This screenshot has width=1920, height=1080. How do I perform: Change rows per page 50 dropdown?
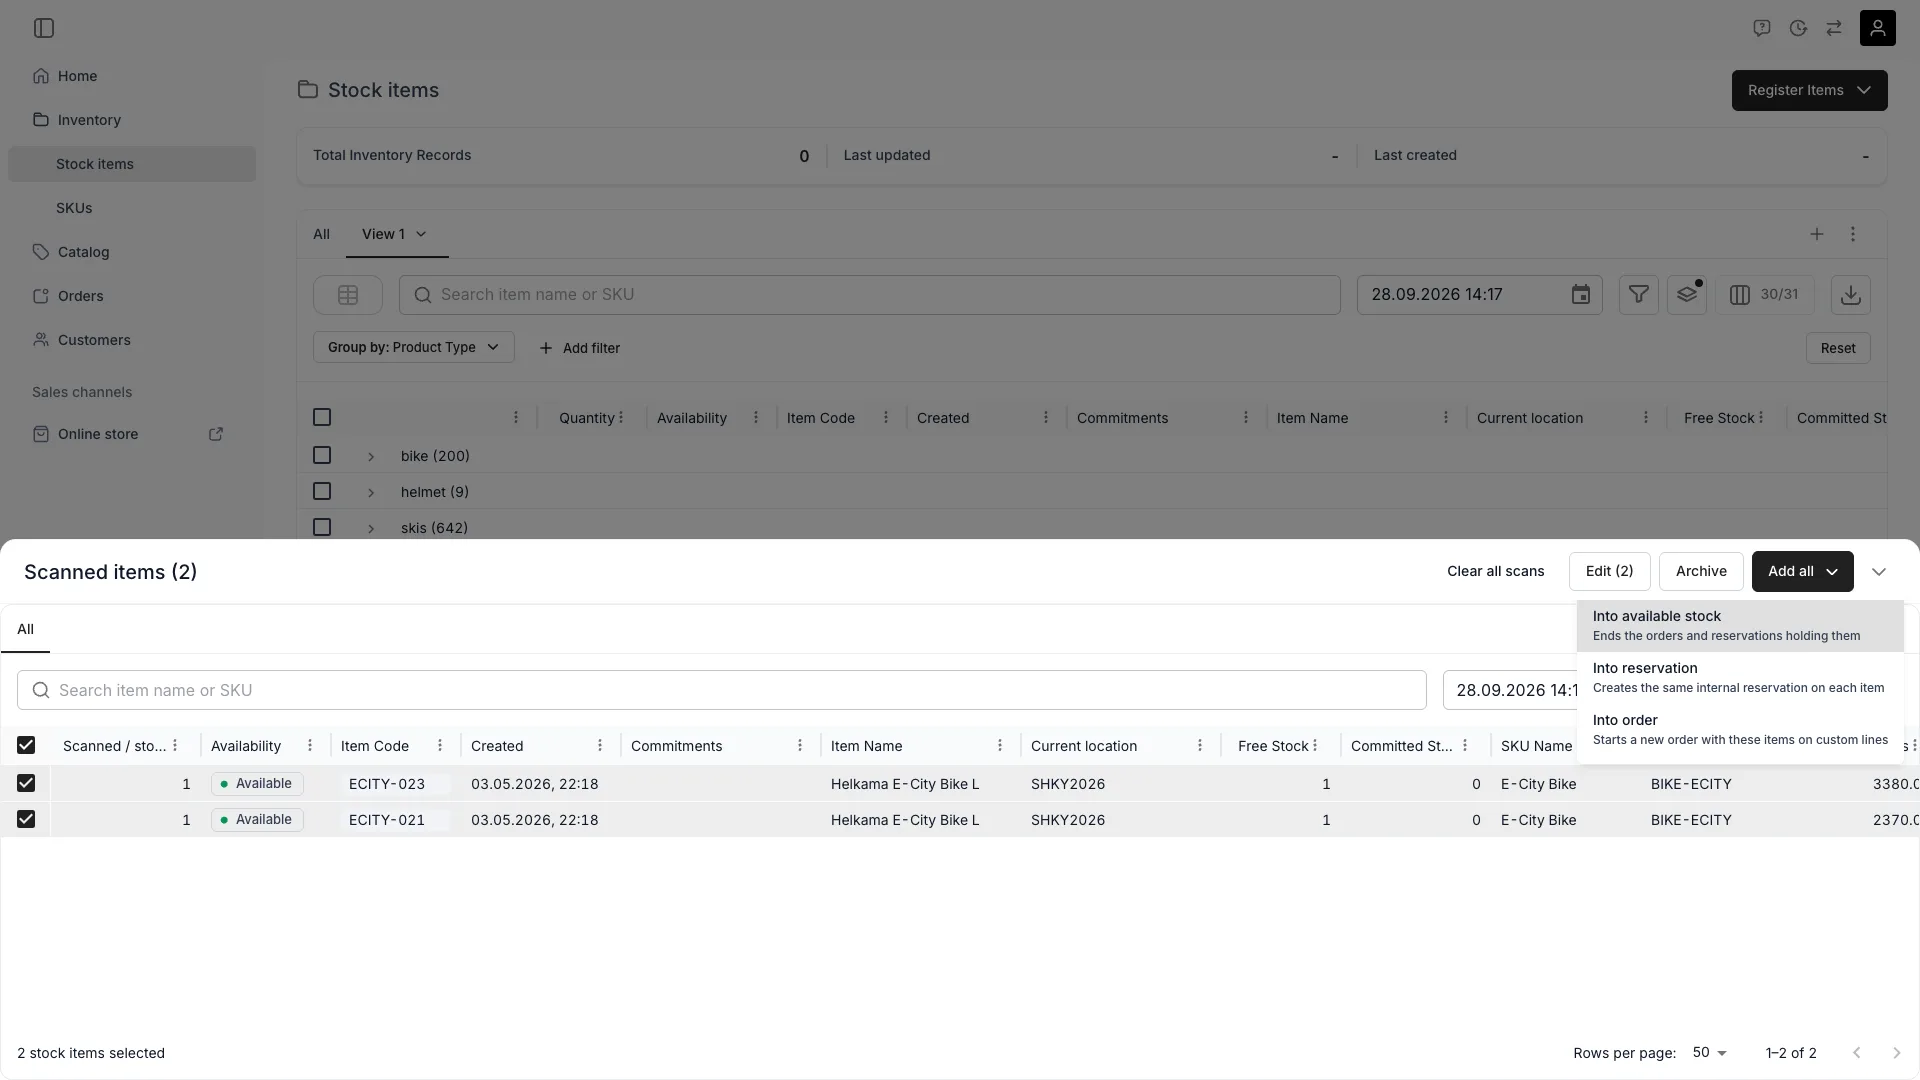[1709, 1053]
